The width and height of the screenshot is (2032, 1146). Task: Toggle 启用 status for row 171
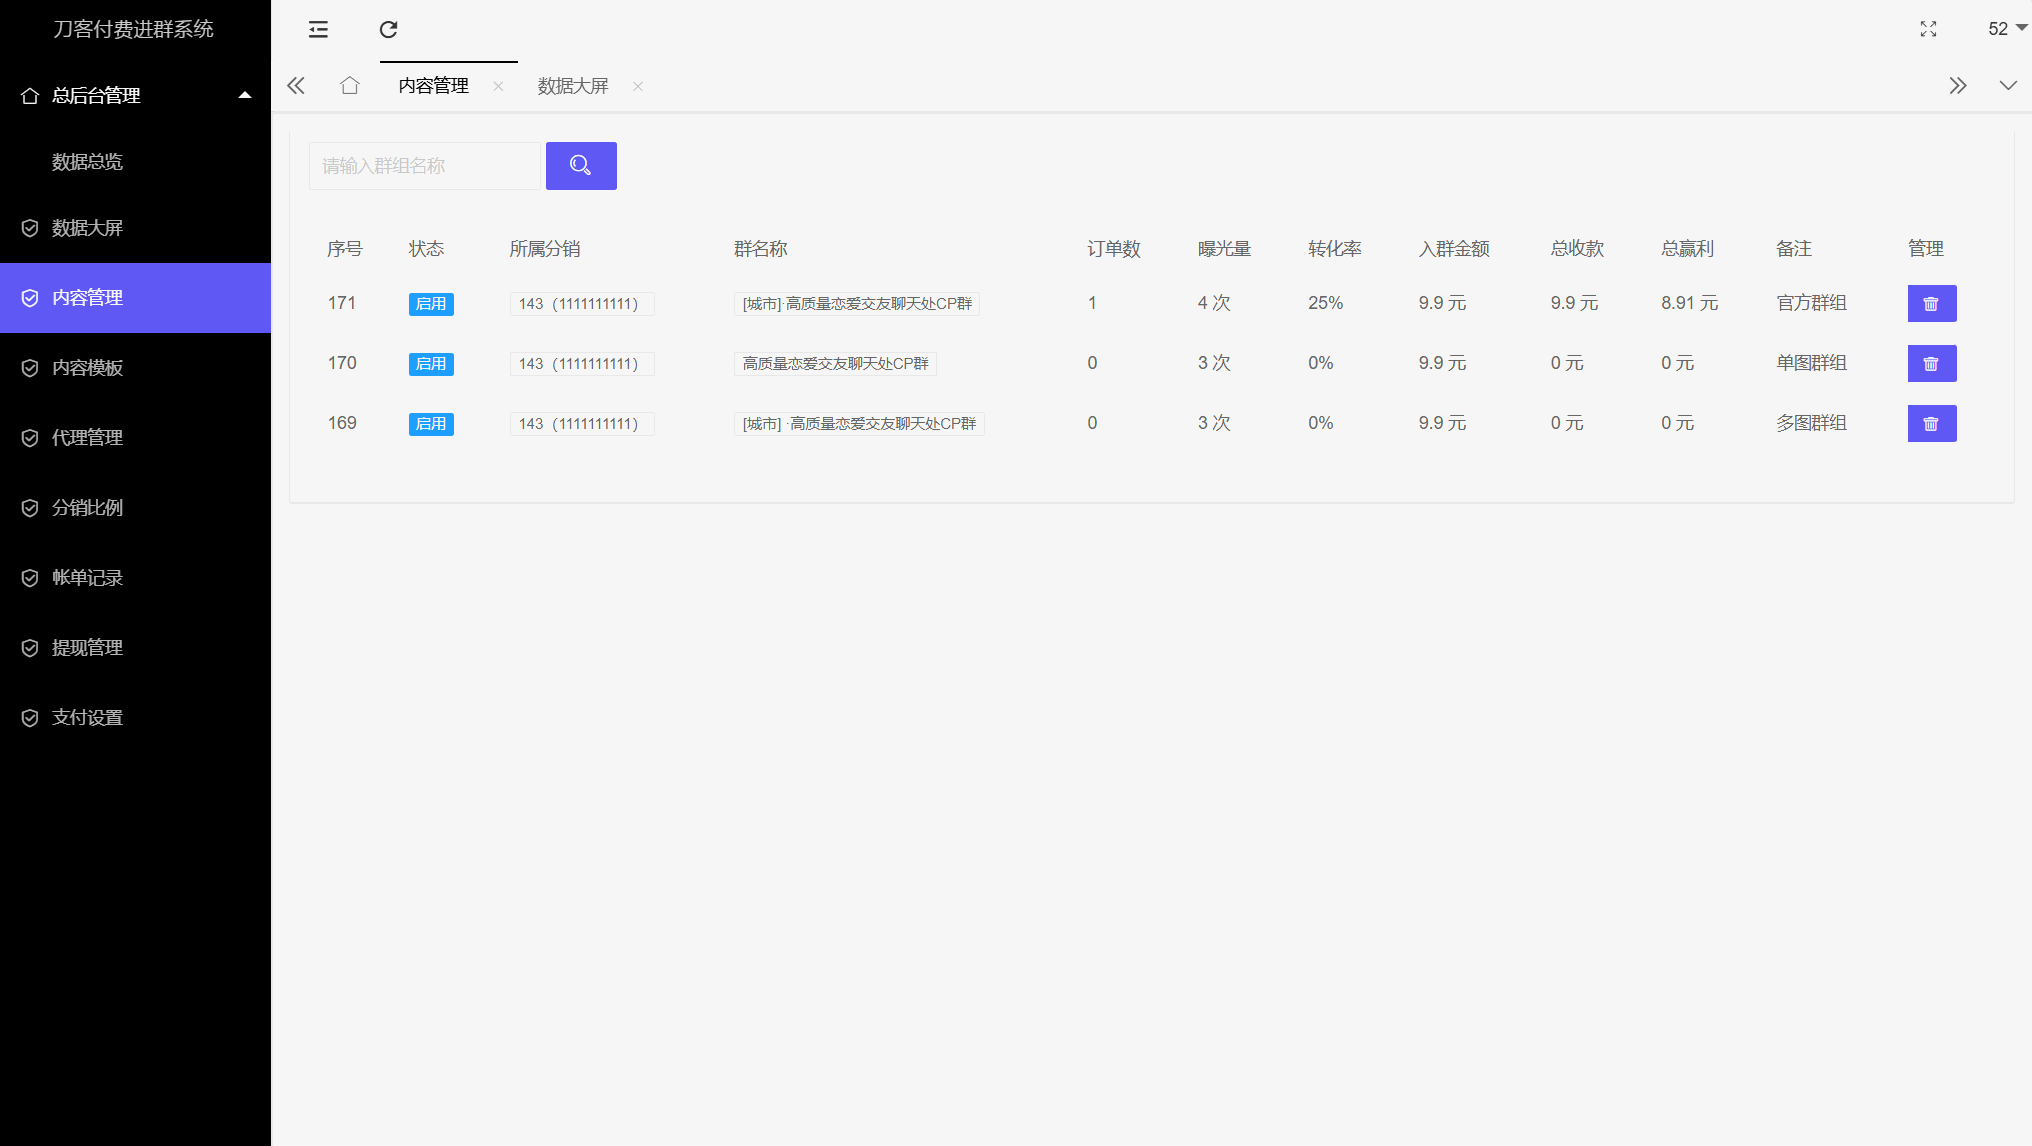[431, 303]
